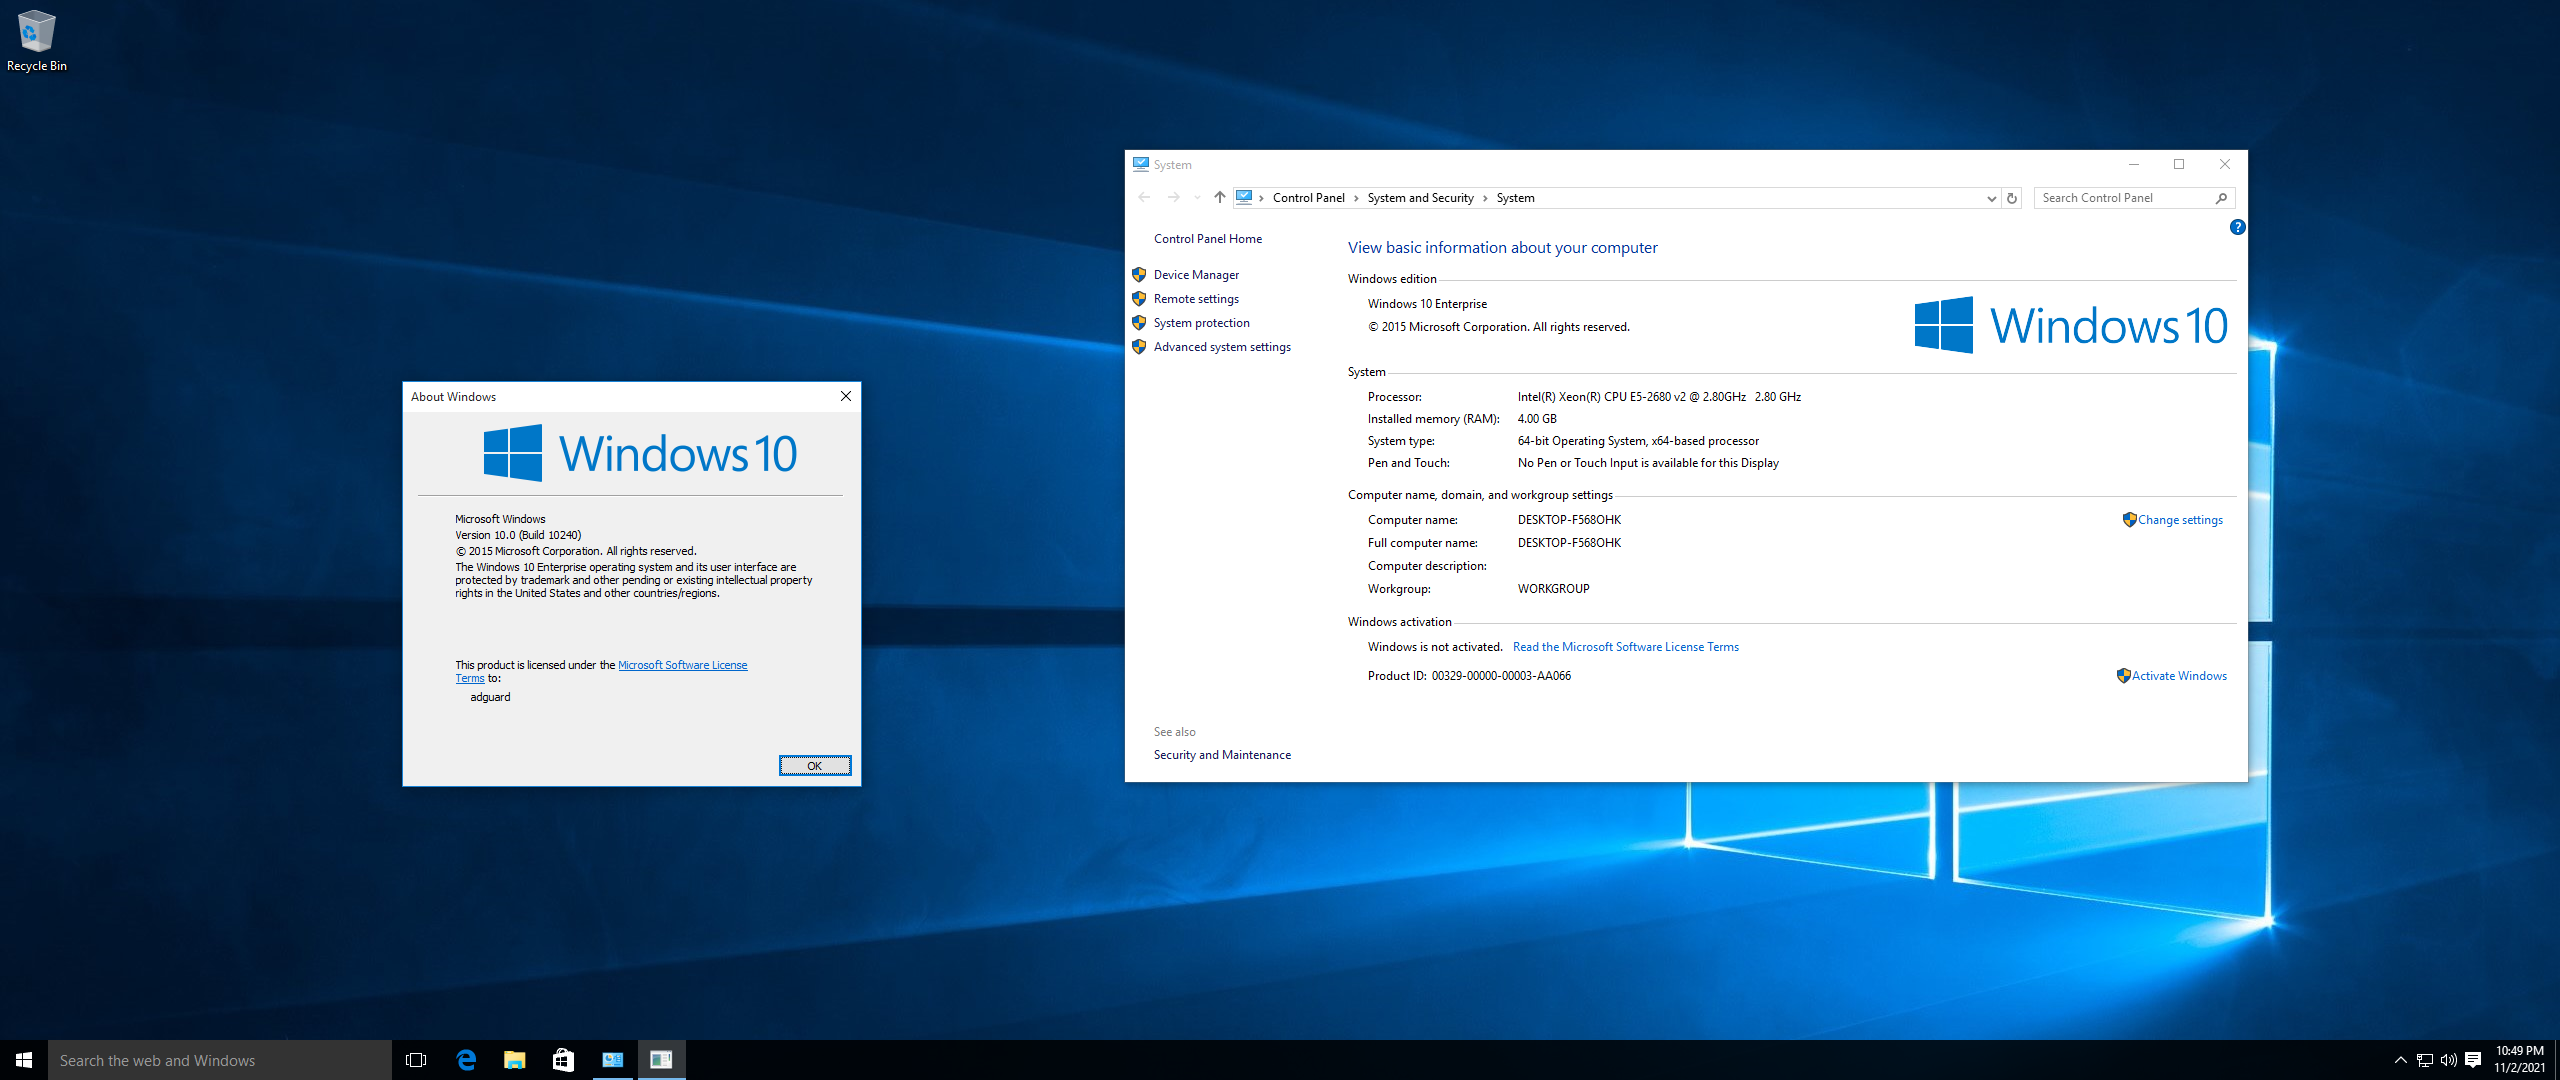Expand chevron after System and Security breadcrumb
Image resolution: width=2560 pixels, height=1080 pixels.
click(x=1486, y=198)
